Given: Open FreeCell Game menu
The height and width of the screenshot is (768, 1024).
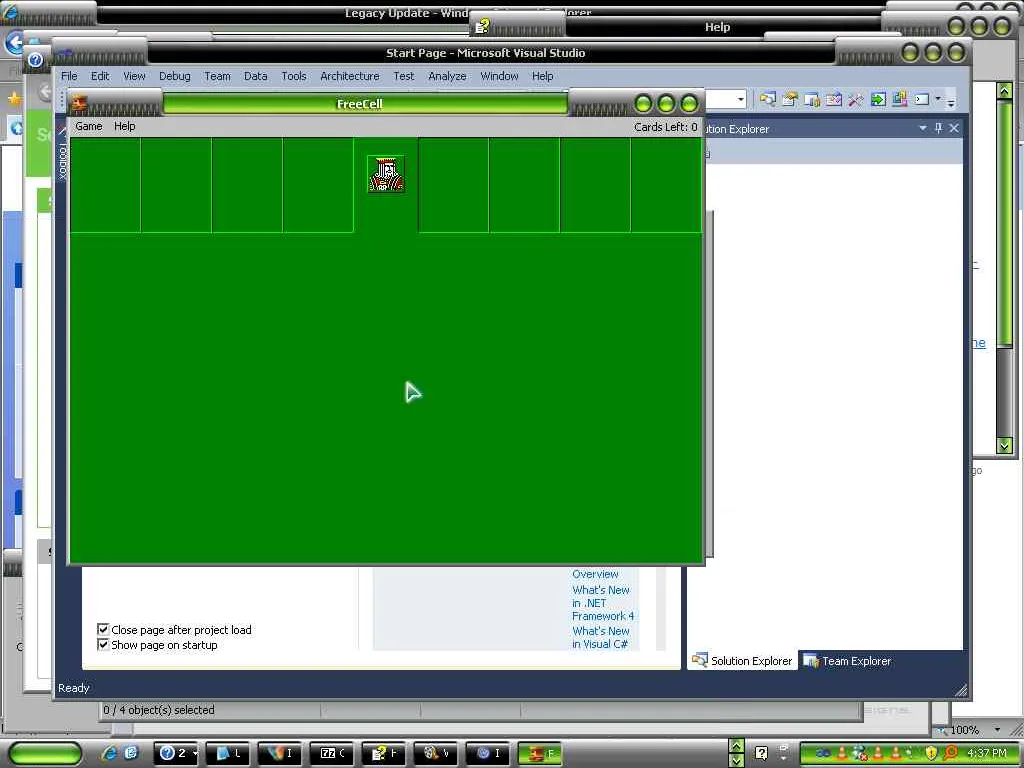Looking at the screenshot, I should (x=89, y=126).
